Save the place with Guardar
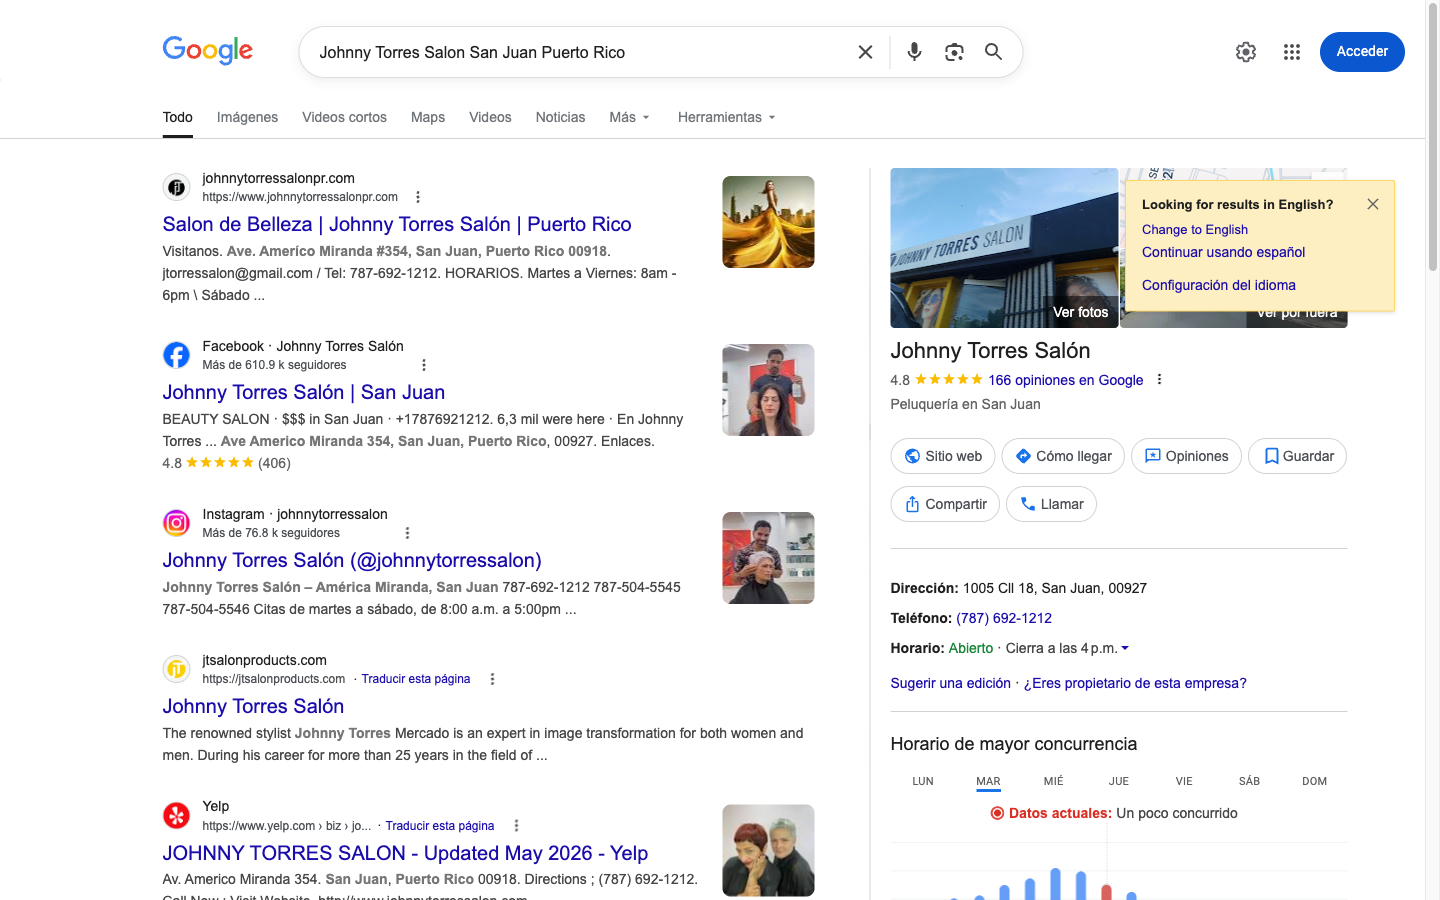Screen dimensions: 1440x900 click(x=1297, y=456)
